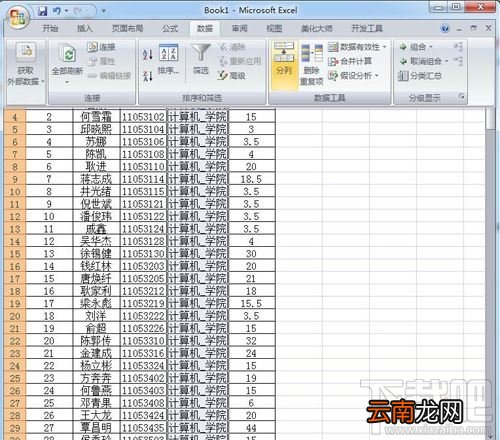
Task: Open the 排序 sort dialog
Action: [169, 59]
